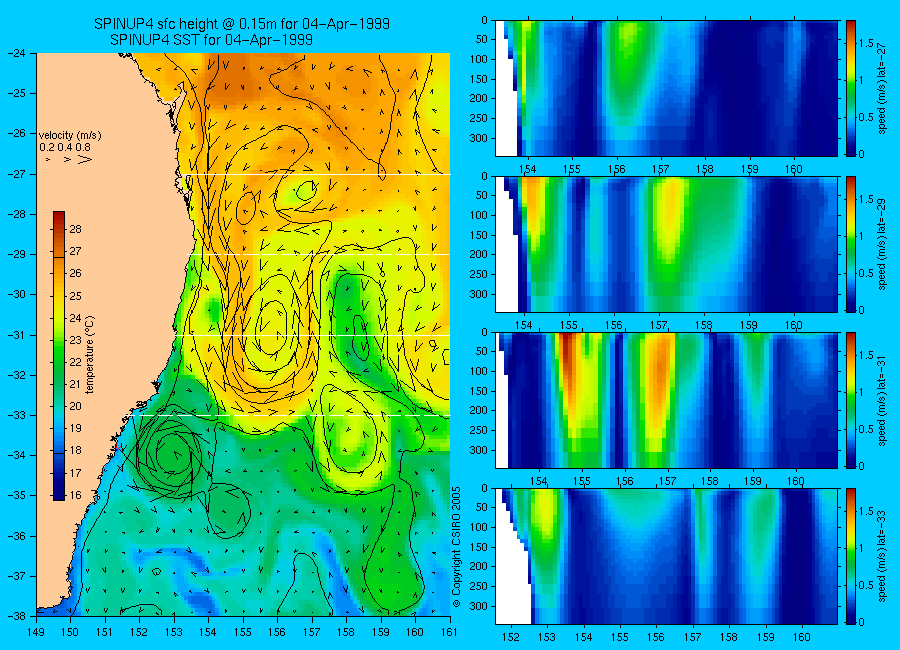The image size is (900, 650).
Task: Click the '0.2 0.4 0.8' velocity scale values
Action: click(x=65, y=147)
